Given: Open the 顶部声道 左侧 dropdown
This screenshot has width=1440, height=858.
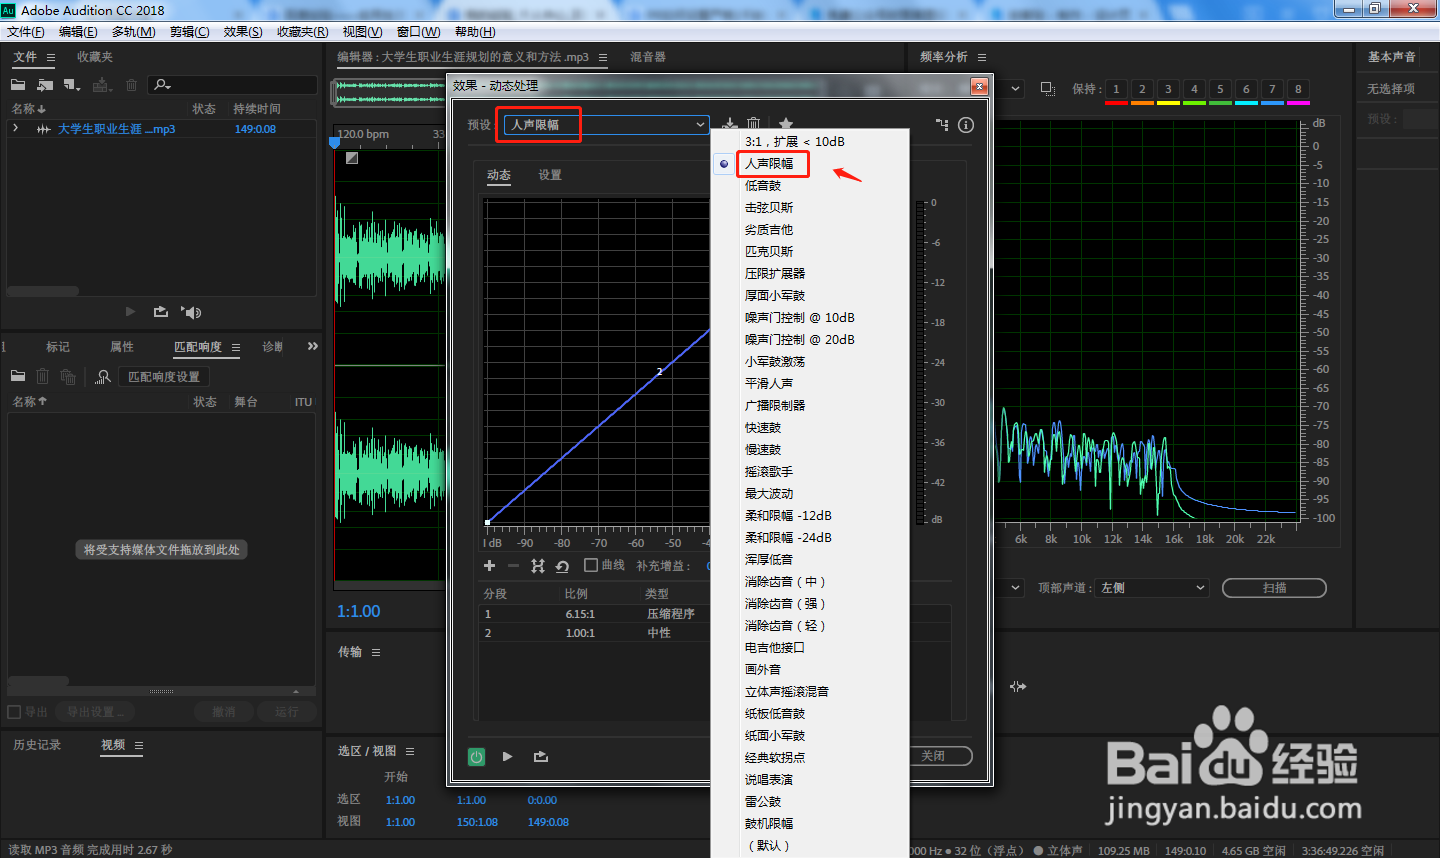Looking at the screenshot, I should (1153, 588).
